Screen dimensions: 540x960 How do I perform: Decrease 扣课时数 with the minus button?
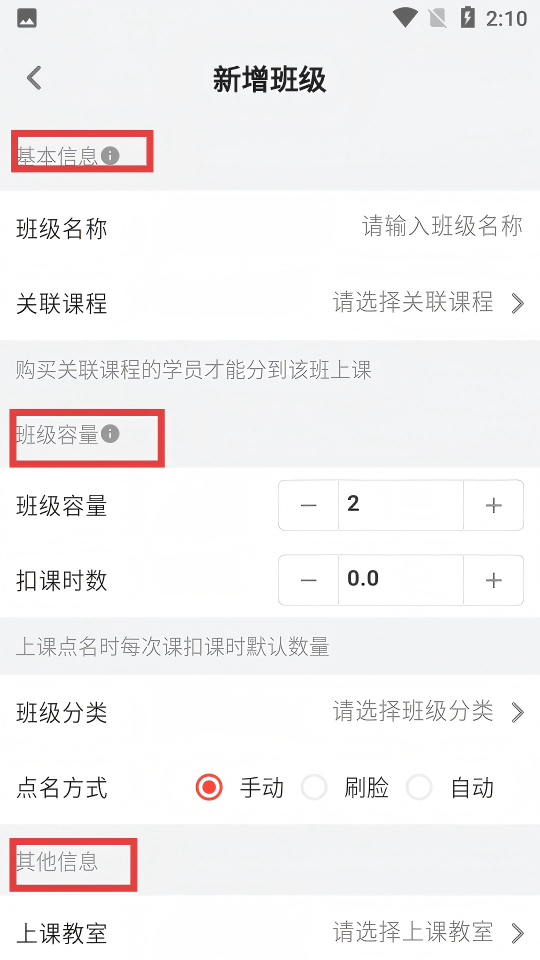point(309,580)
